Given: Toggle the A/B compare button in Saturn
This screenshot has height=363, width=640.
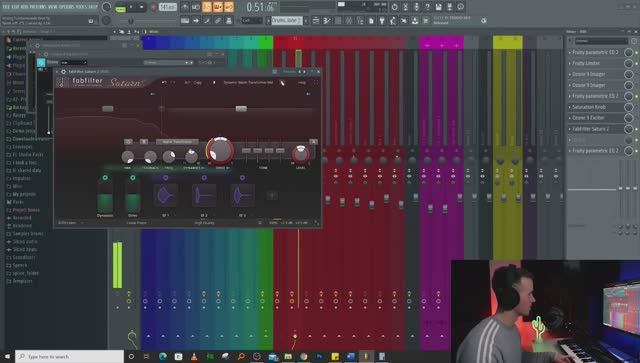Looking at the screenshot, I should coord(187,82).
